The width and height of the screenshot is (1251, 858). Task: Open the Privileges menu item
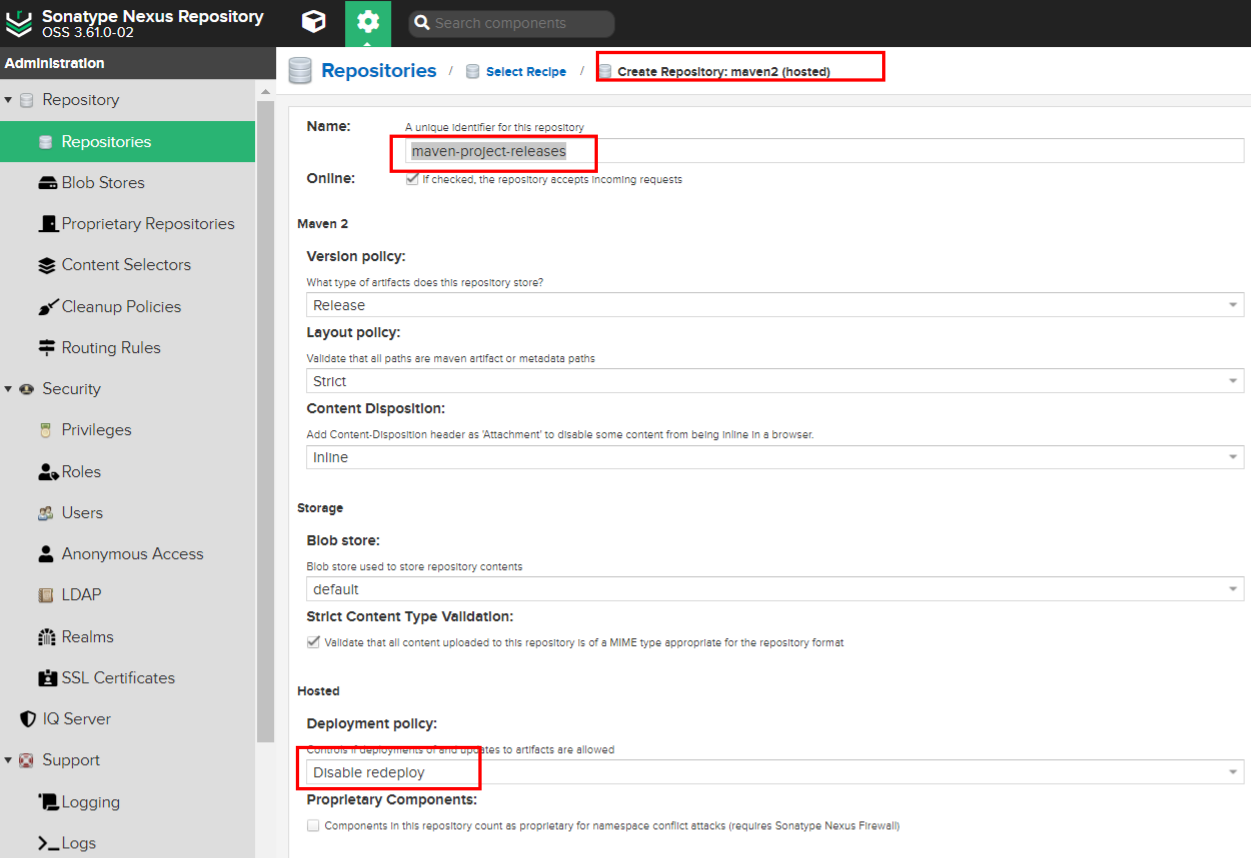(x=96, y=430)
